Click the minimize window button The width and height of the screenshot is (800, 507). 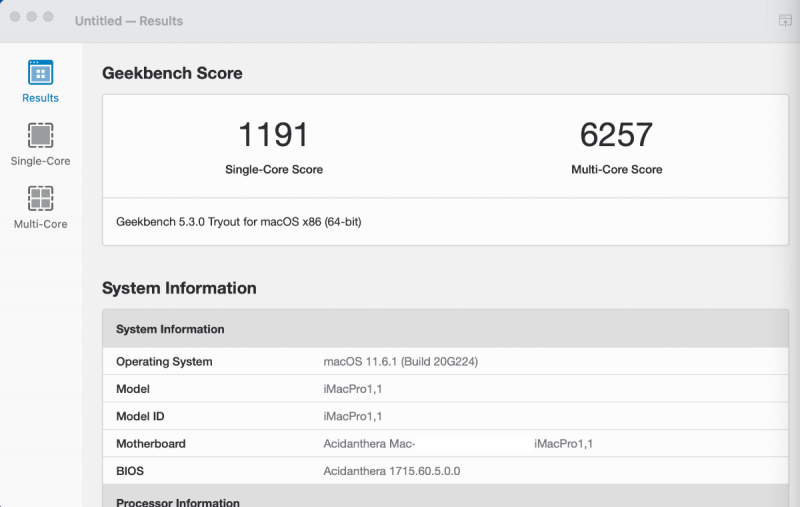coord(32,18)
